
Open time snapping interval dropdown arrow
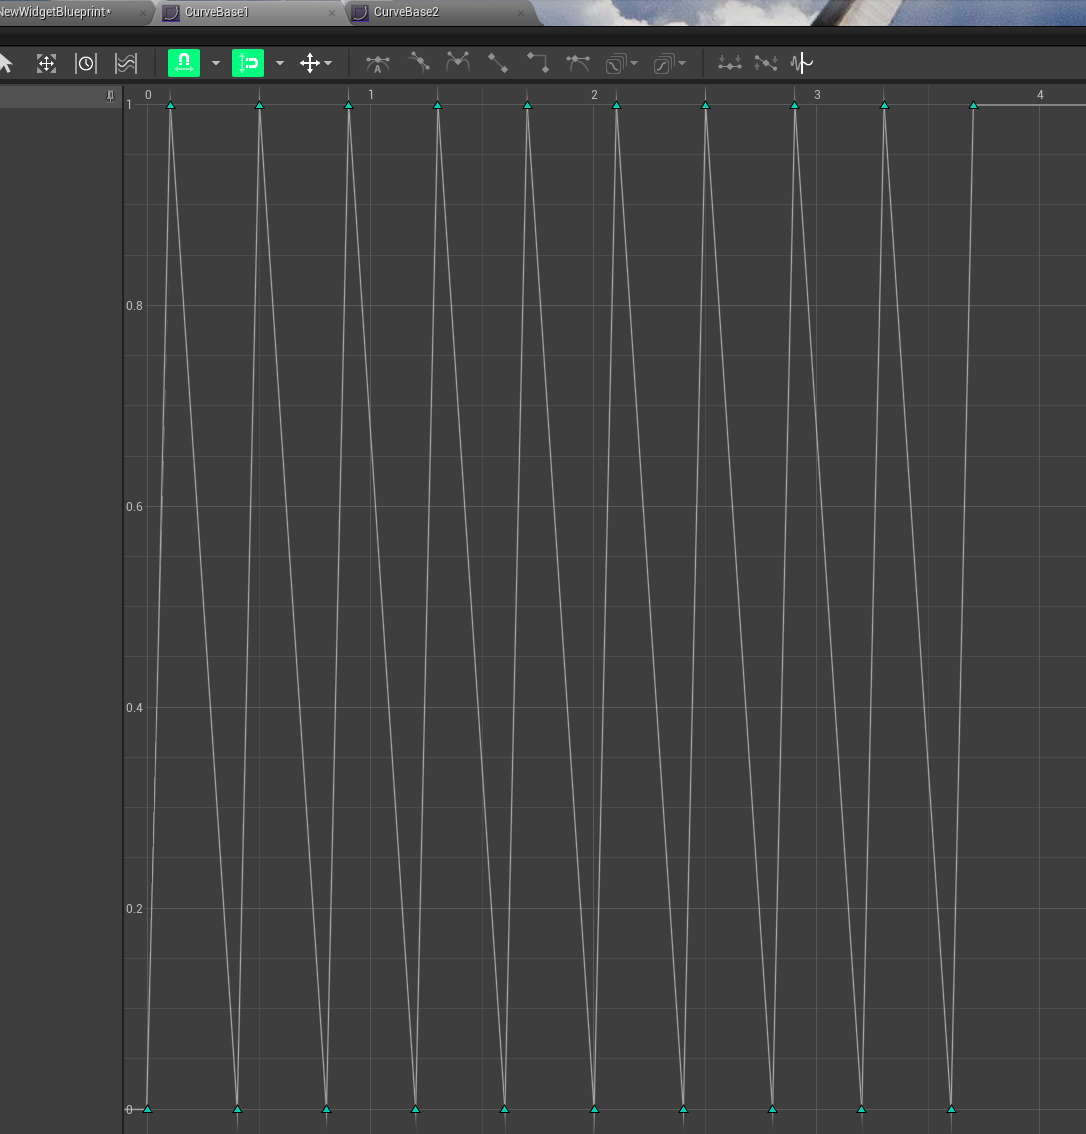pyautogui.click(x=215, y=64)
